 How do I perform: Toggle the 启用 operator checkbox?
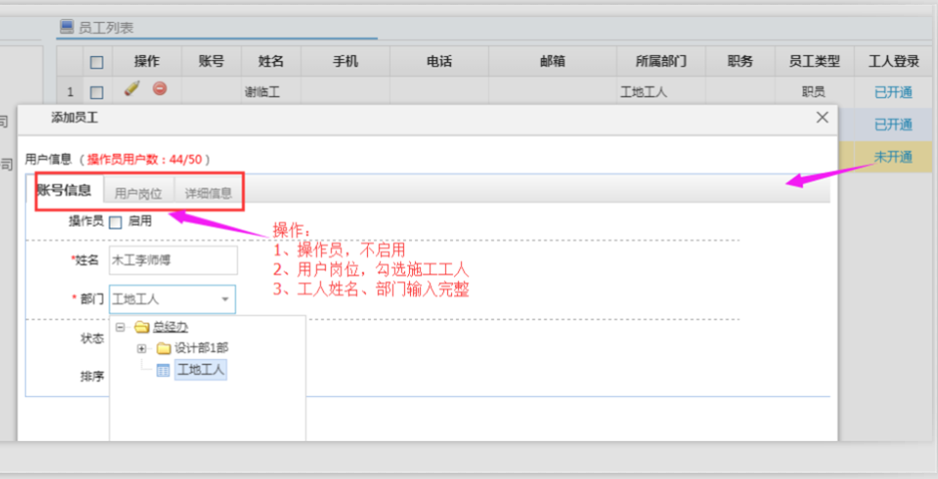[x=115, y=222]
